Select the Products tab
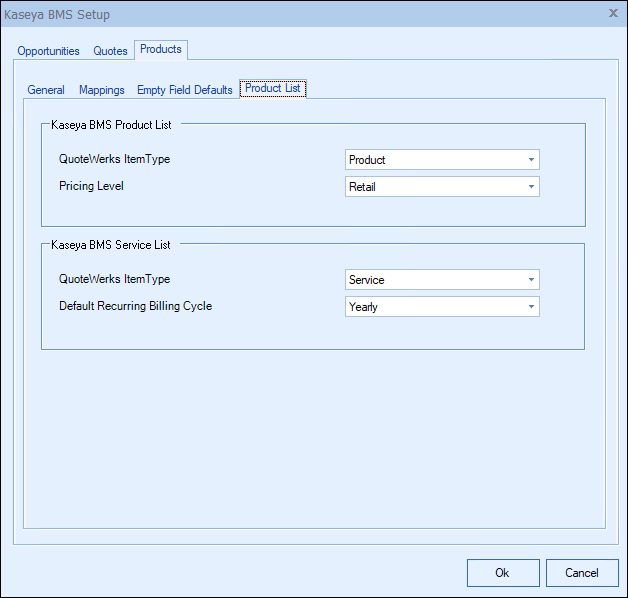 [160, 49]
